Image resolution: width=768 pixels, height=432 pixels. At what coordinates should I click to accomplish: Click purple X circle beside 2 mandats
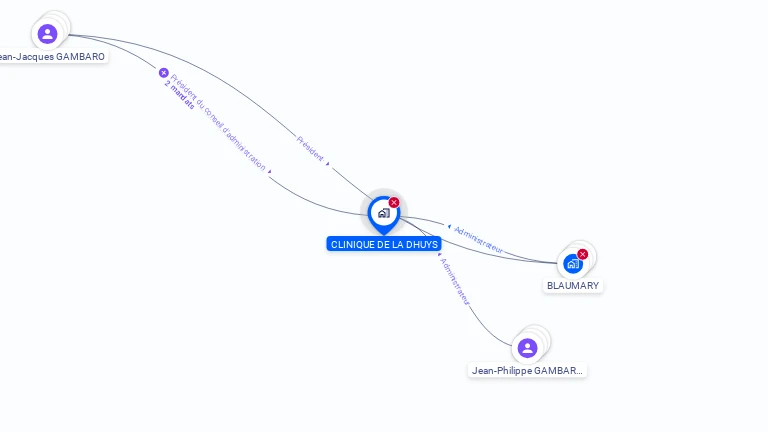(x=164, y=73)
